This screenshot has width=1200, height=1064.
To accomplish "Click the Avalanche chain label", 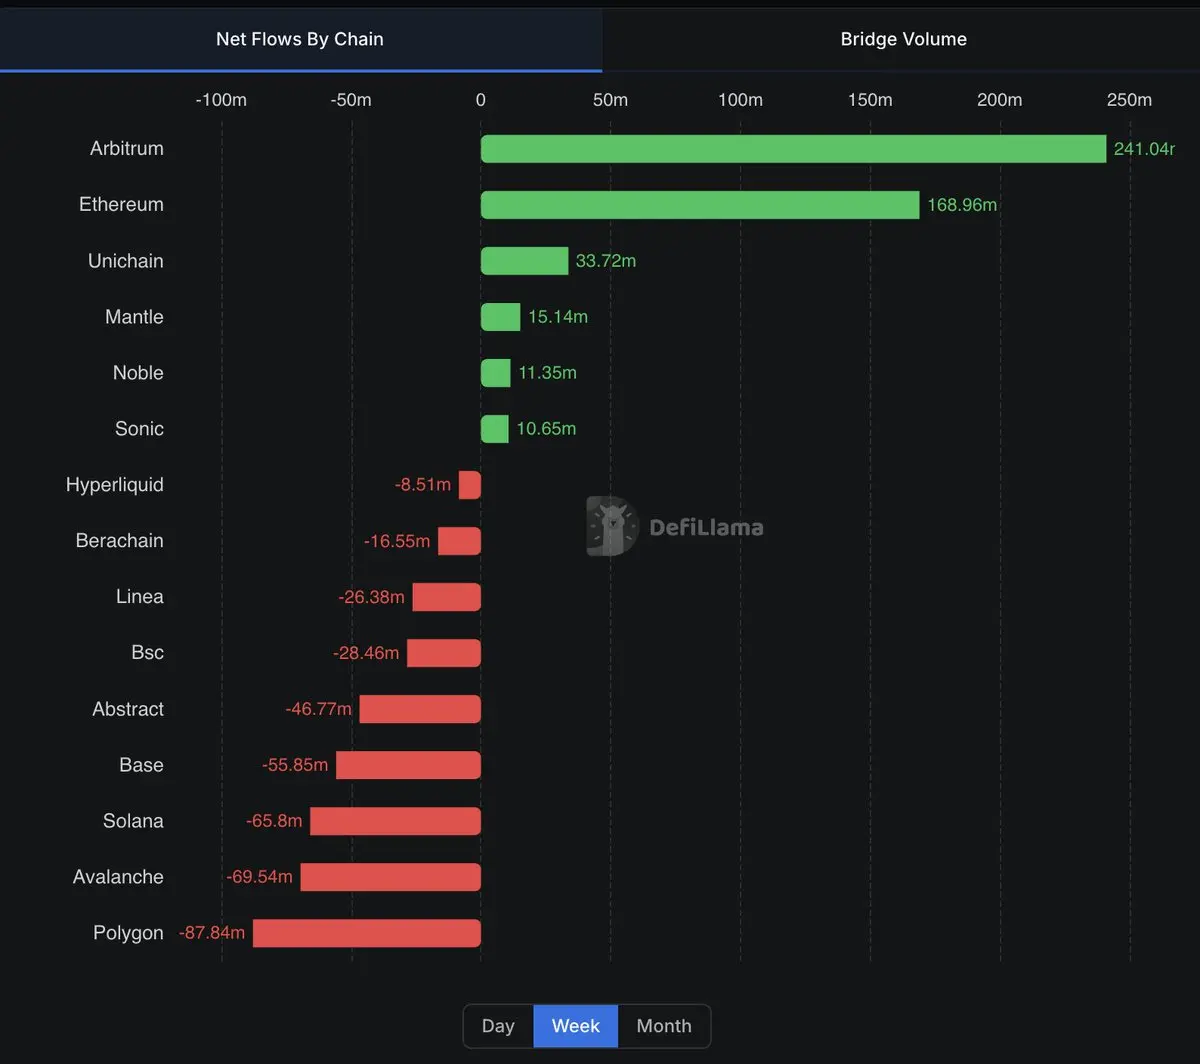I will pyautogui.click(x=118, y=877).
